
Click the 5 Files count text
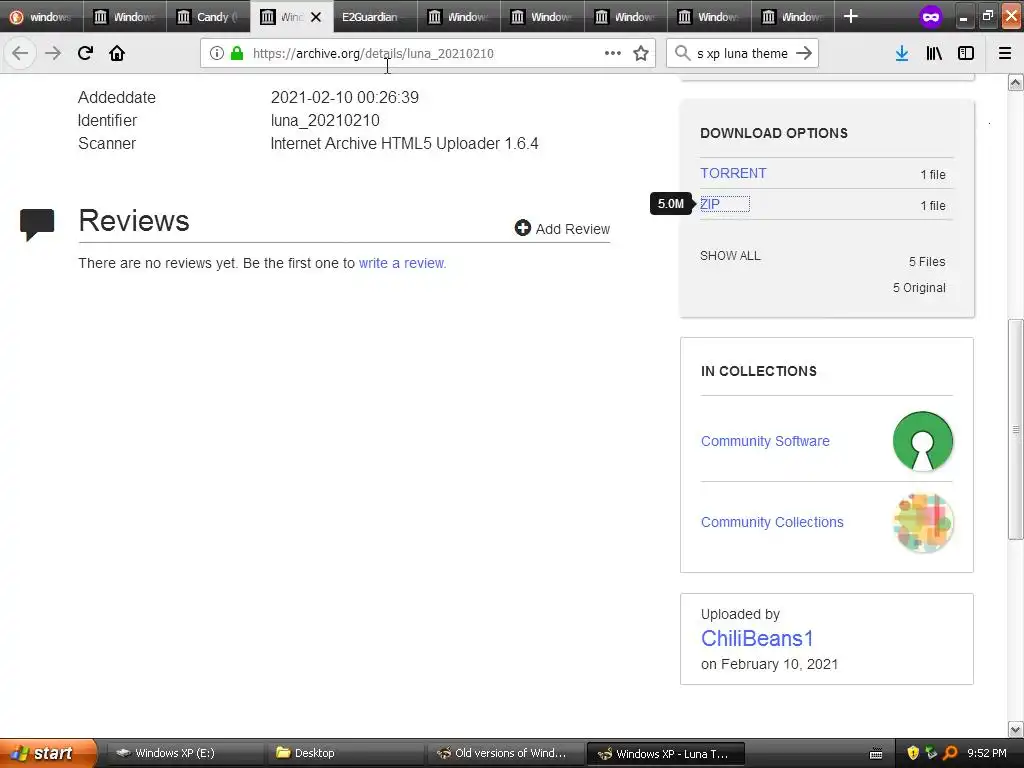coord(927,261)
